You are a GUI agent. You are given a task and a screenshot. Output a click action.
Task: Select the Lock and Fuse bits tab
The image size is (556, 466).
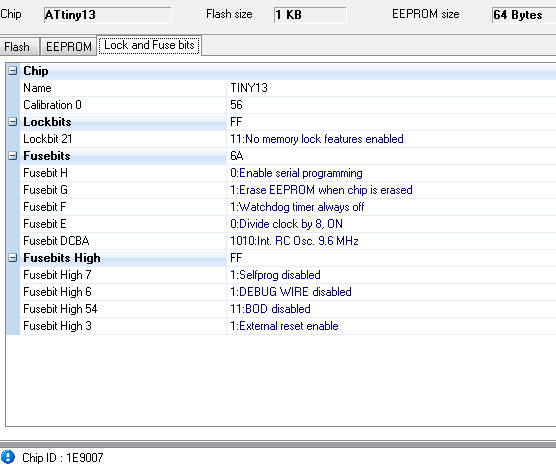(149, 45)
